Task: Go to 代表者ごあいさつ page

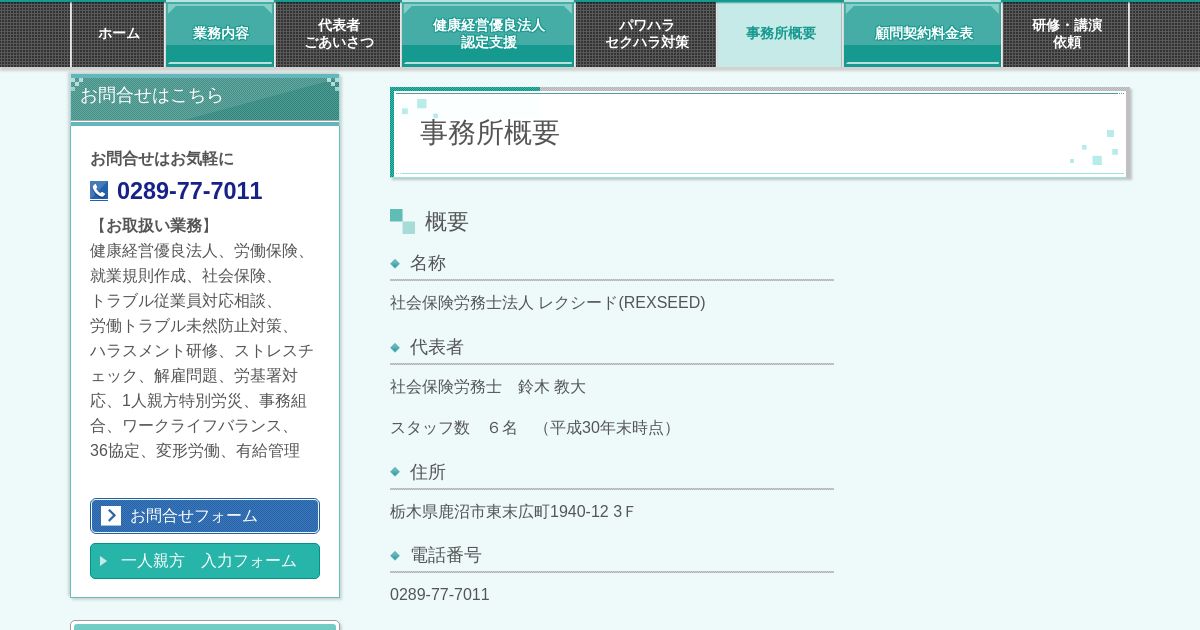Action: pos(339,34)
